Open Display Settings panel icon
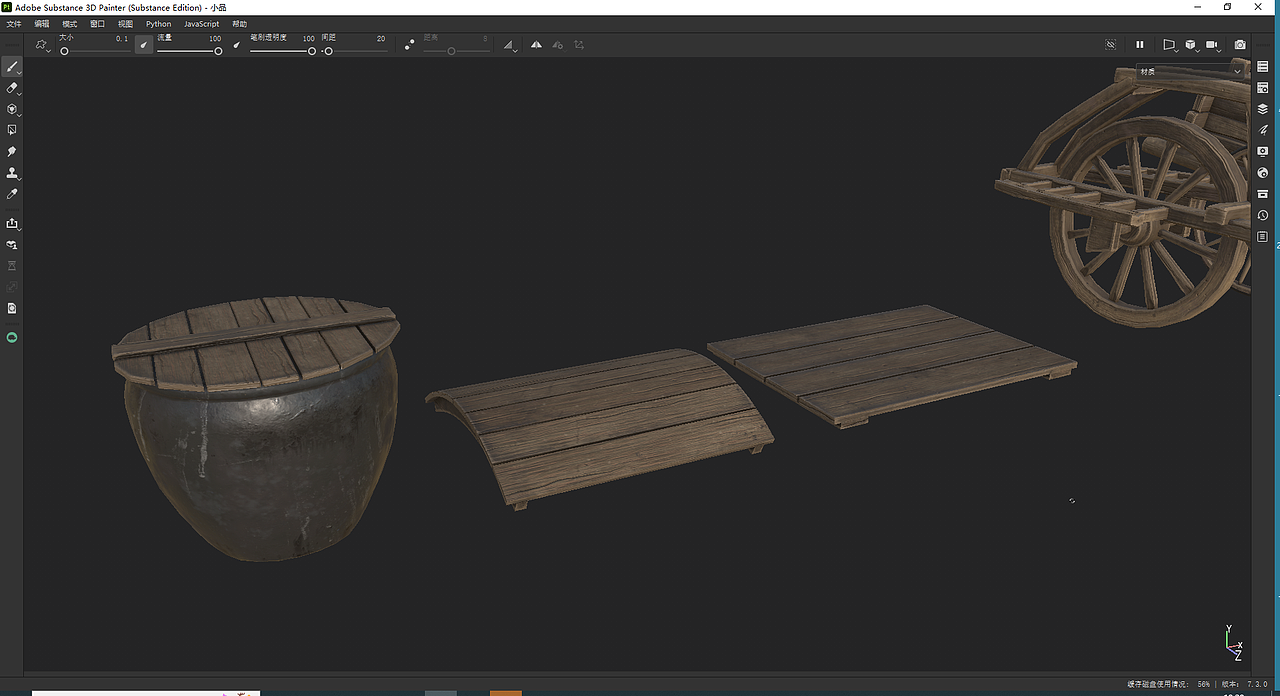Image resolution: width=1280 pixels, height=696 pixels. point(1263,152)
